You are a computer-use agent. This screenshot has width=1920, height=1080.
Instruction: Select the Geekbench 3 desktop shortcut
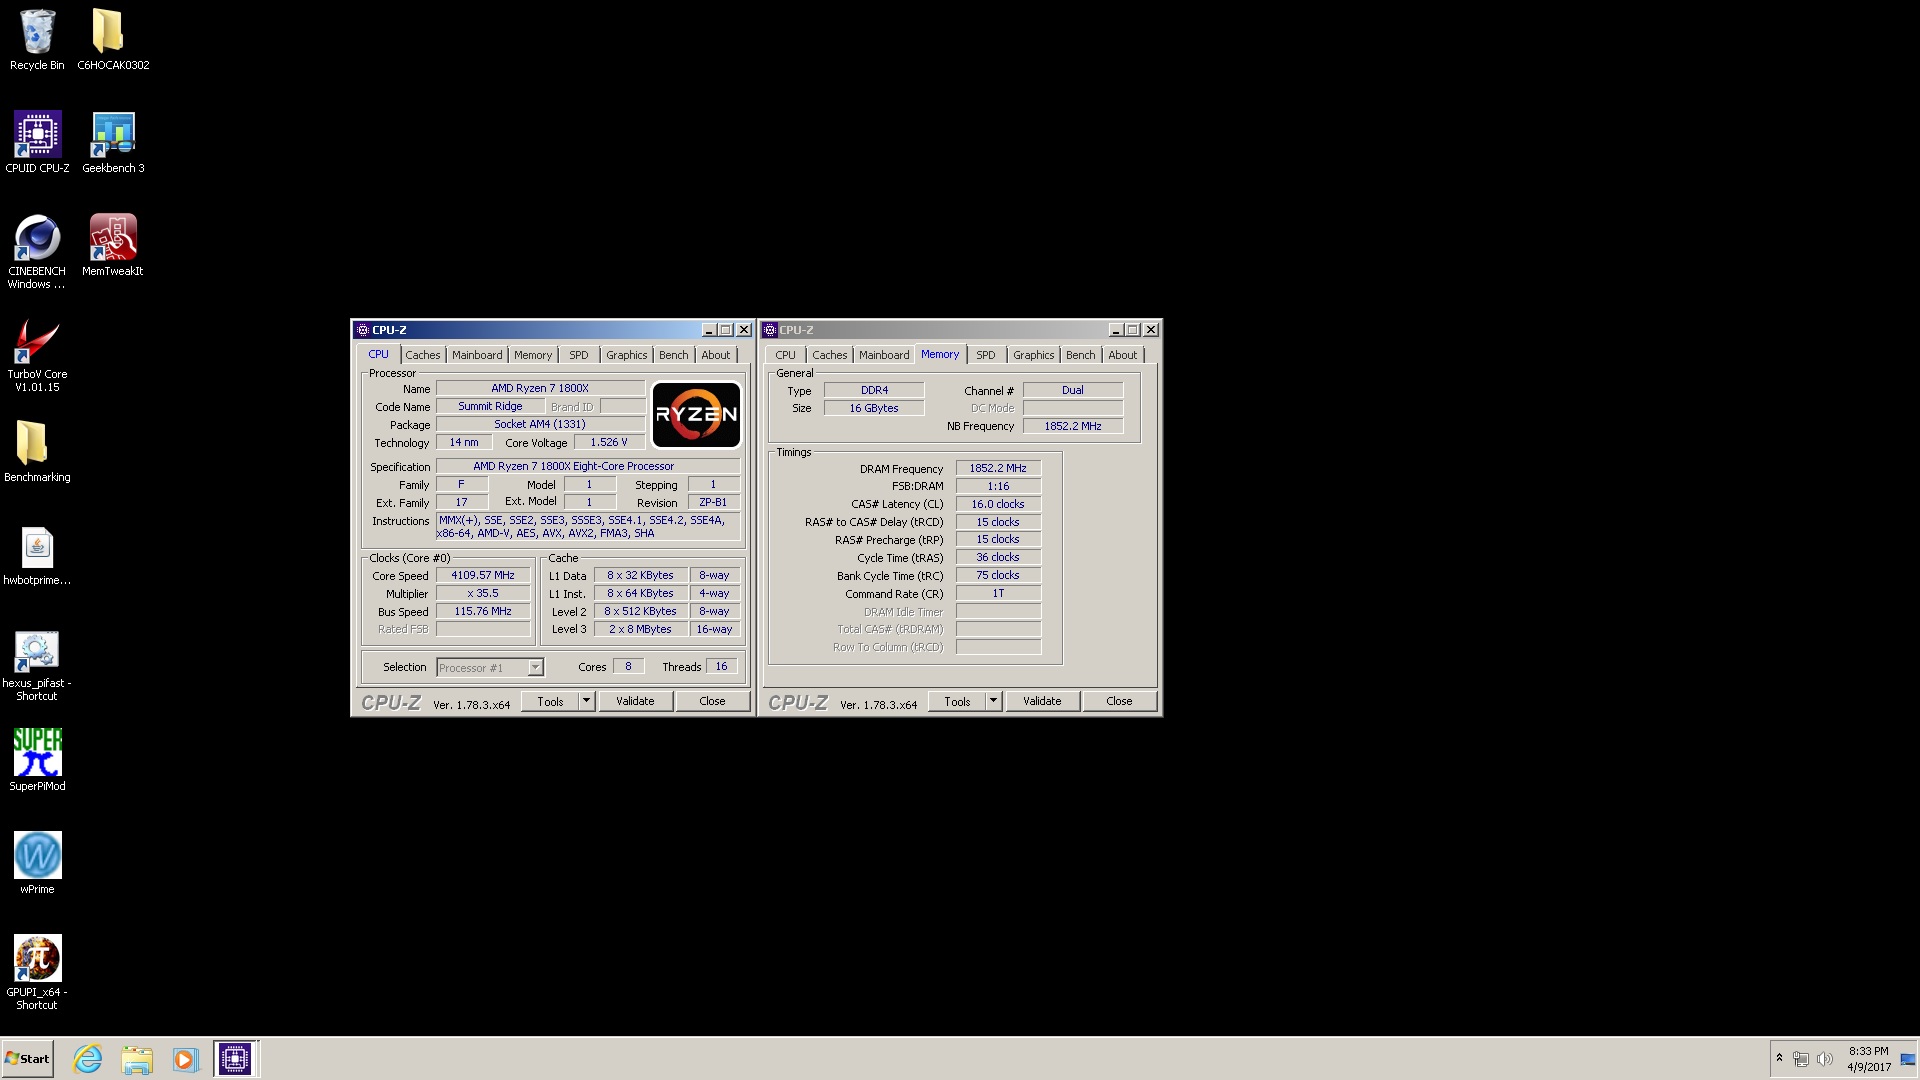pos(113,143)
